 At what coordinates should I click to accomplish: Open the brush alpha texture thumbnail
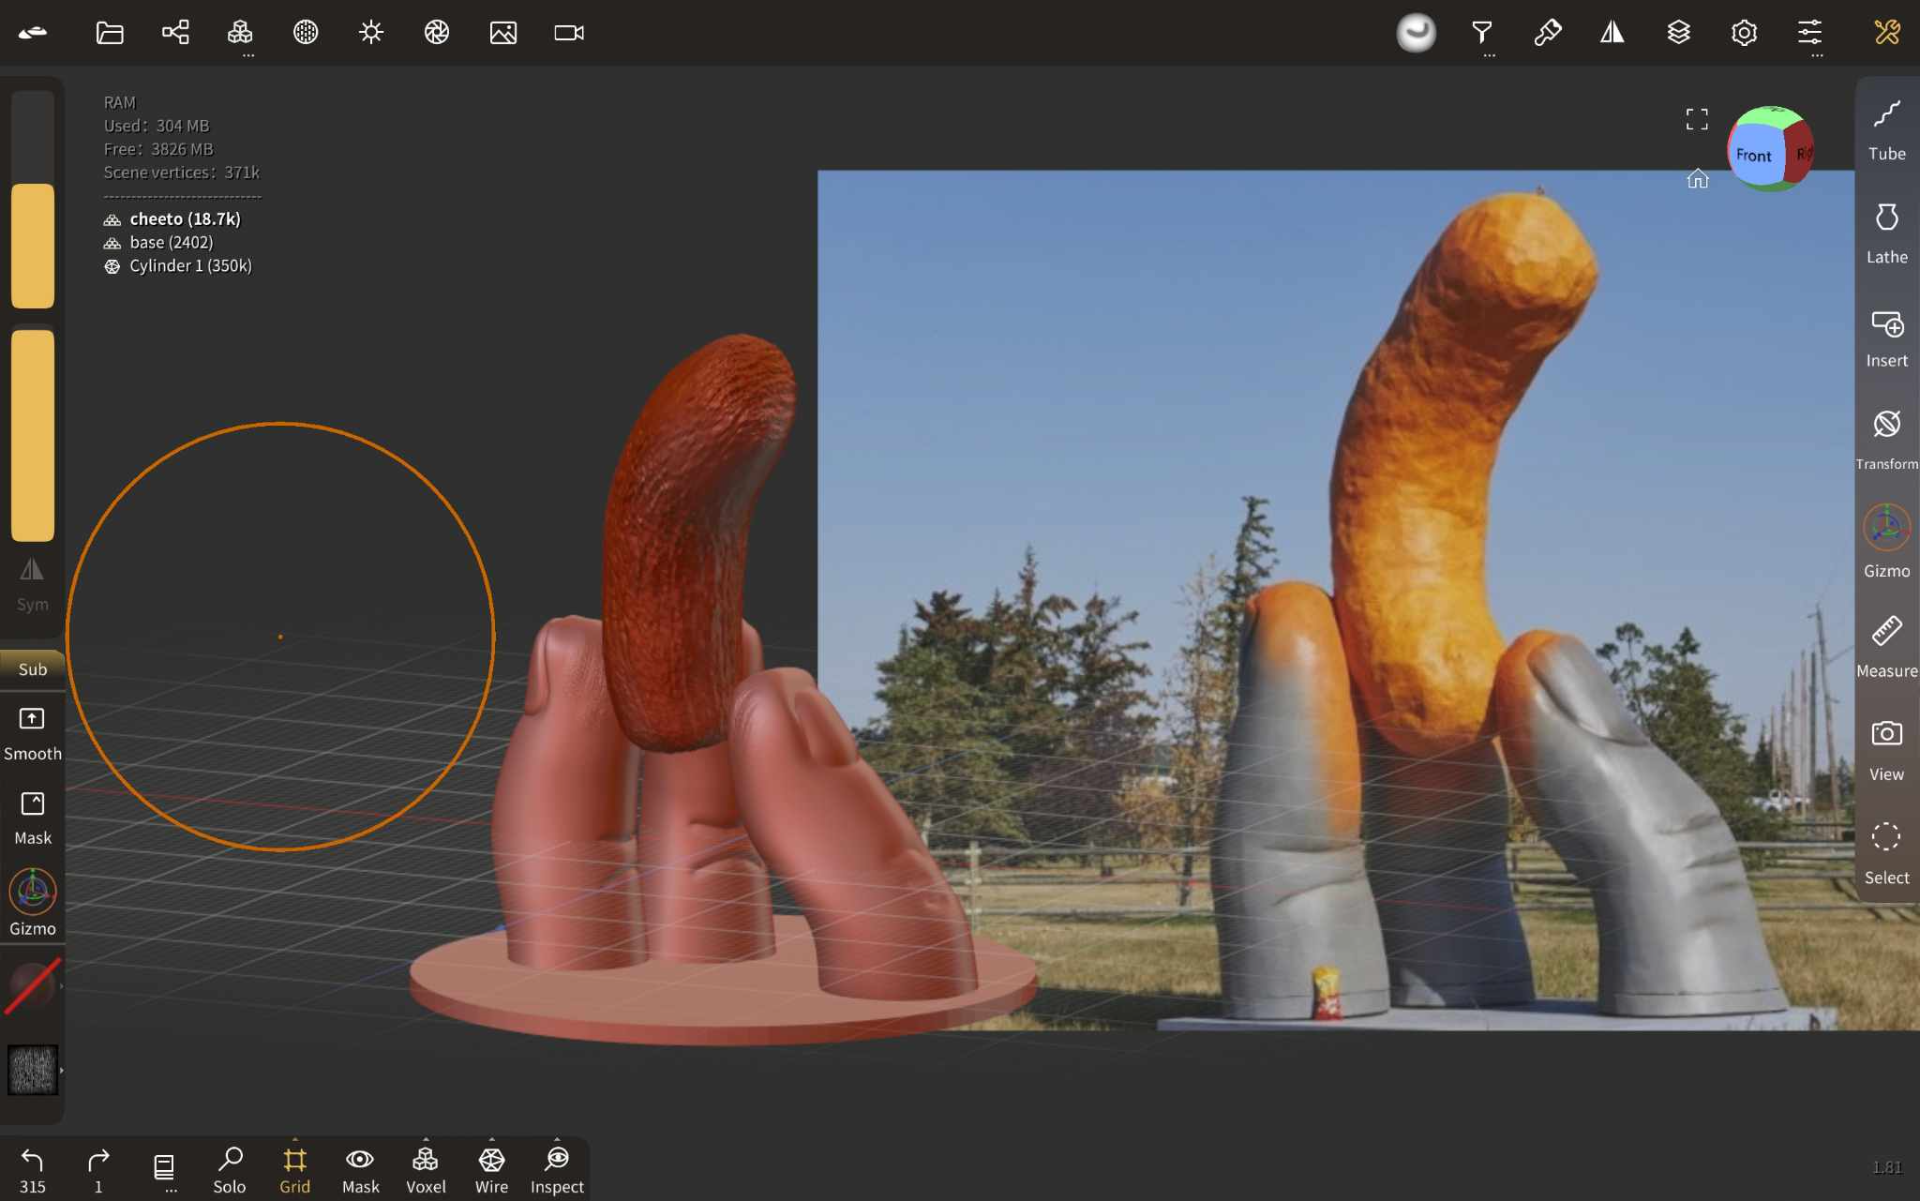[32, 1070]
